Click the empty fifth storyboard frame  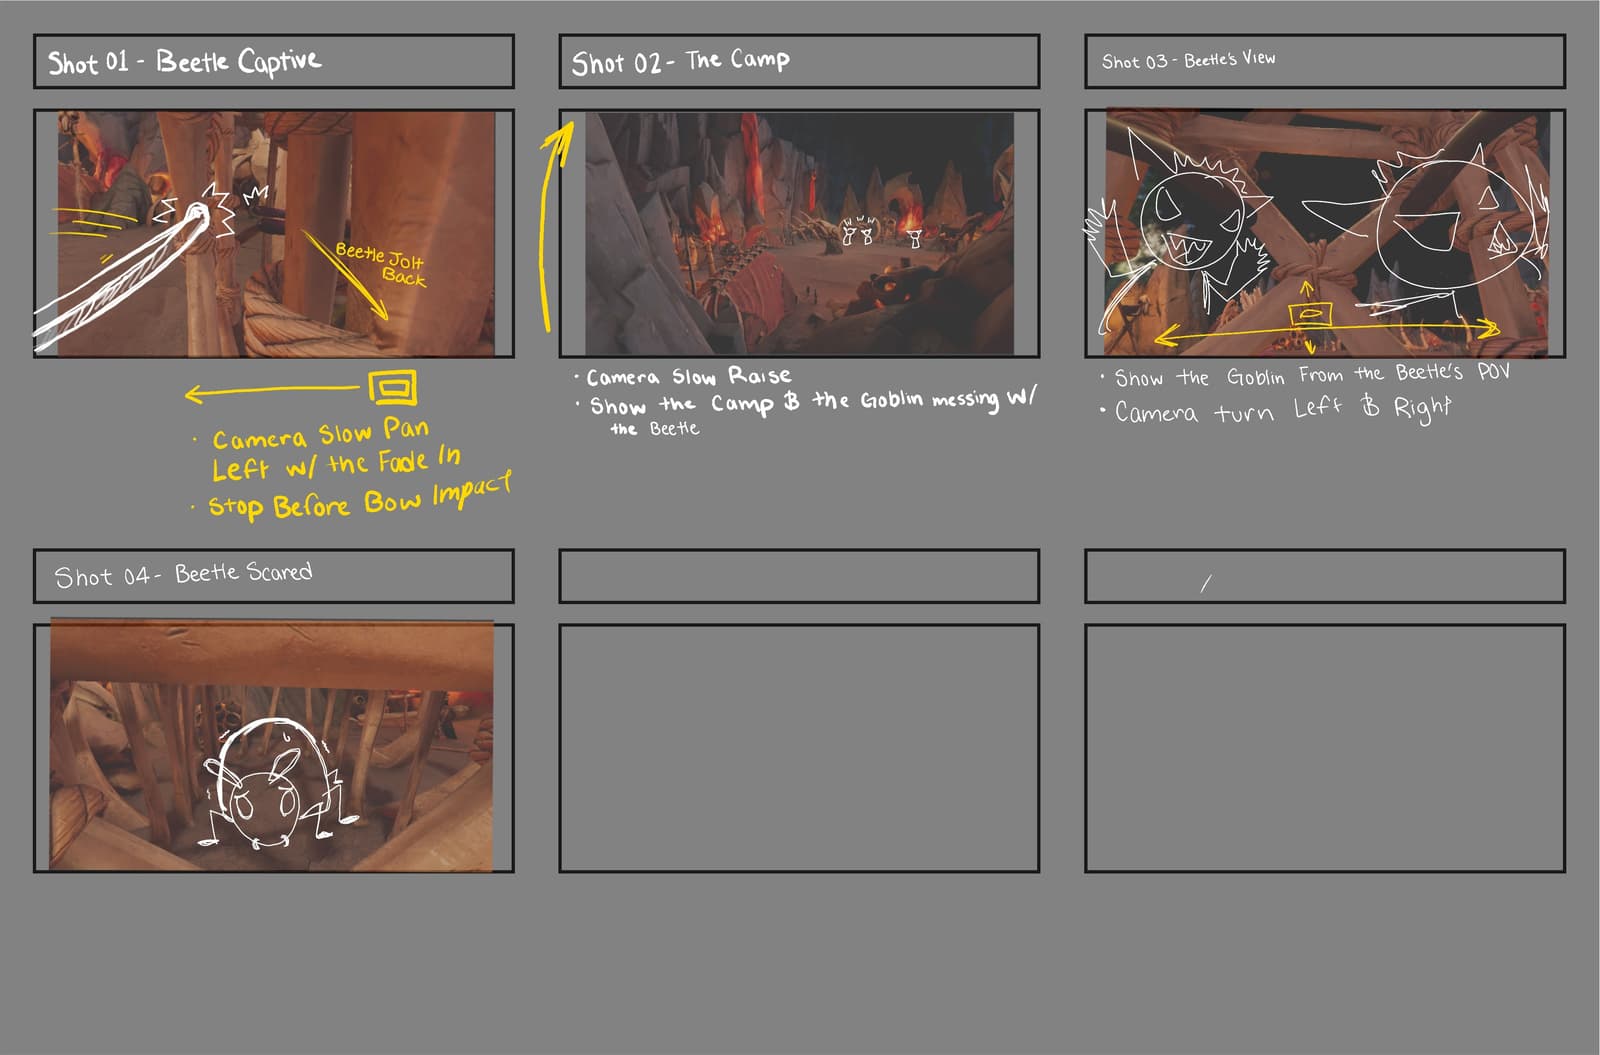(799, 748)
